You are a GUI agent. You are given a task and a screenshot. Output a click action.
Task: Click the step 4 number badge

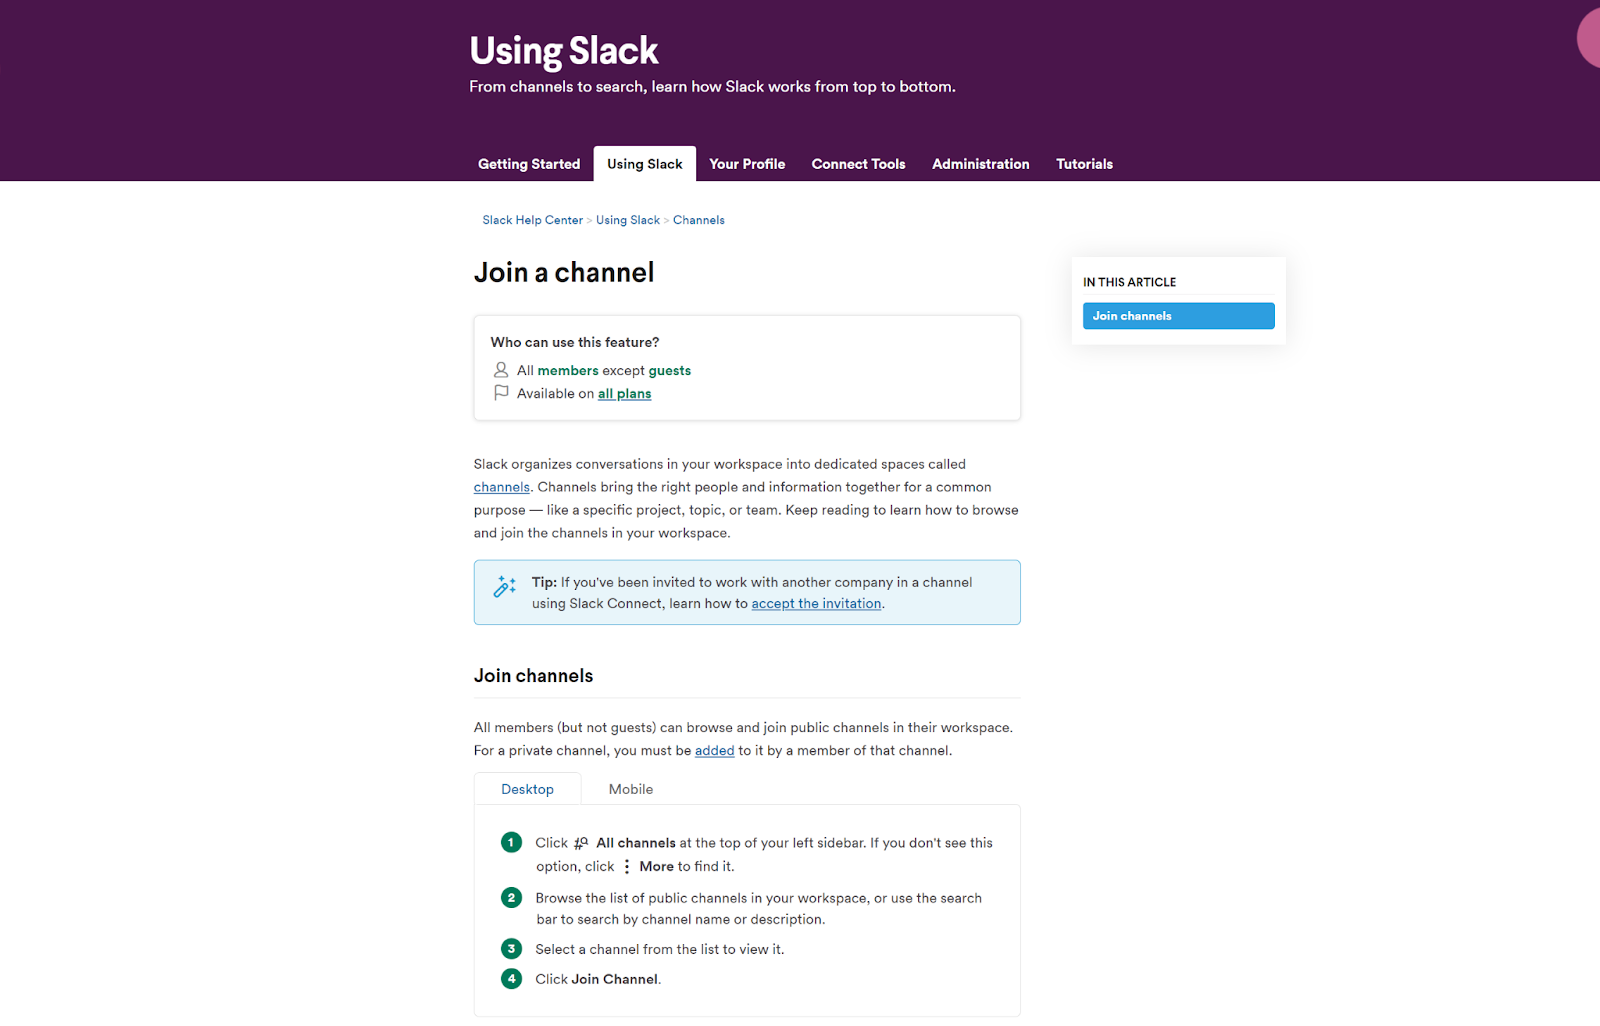[x=511, y=979]
